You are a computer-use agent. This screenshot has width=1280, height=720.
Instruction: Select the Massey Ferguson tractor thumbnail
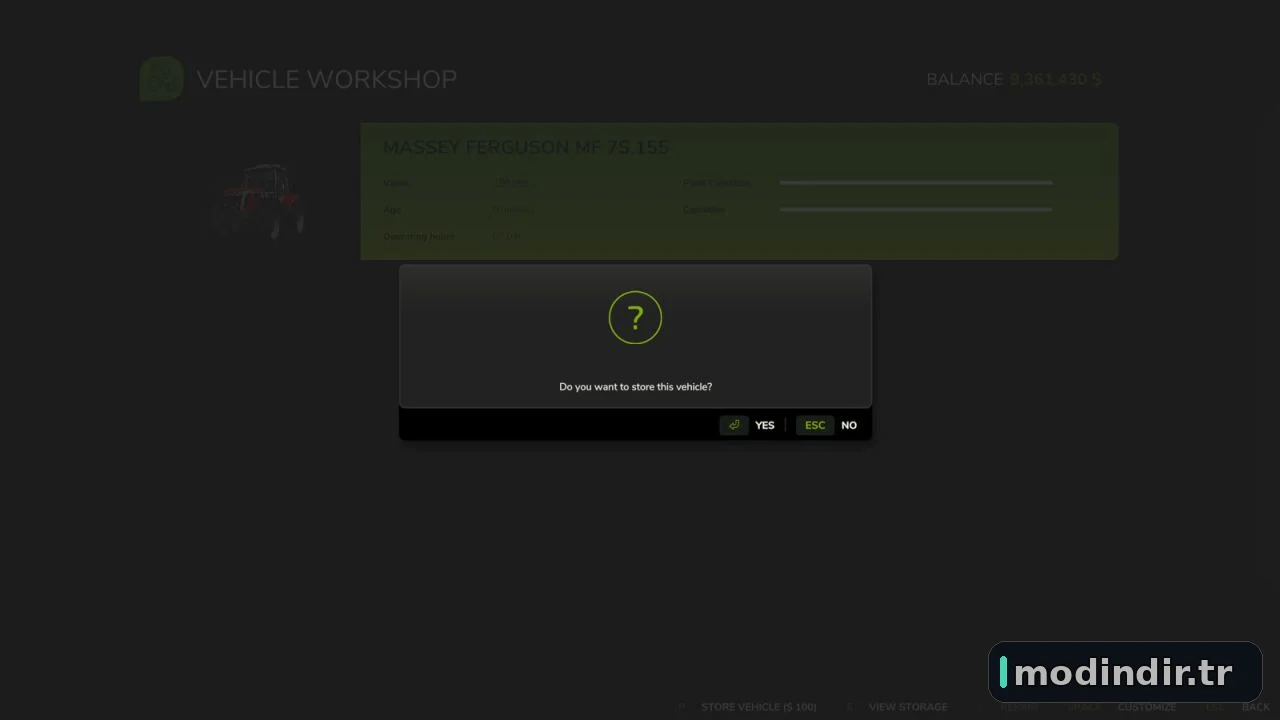(259, 201)
